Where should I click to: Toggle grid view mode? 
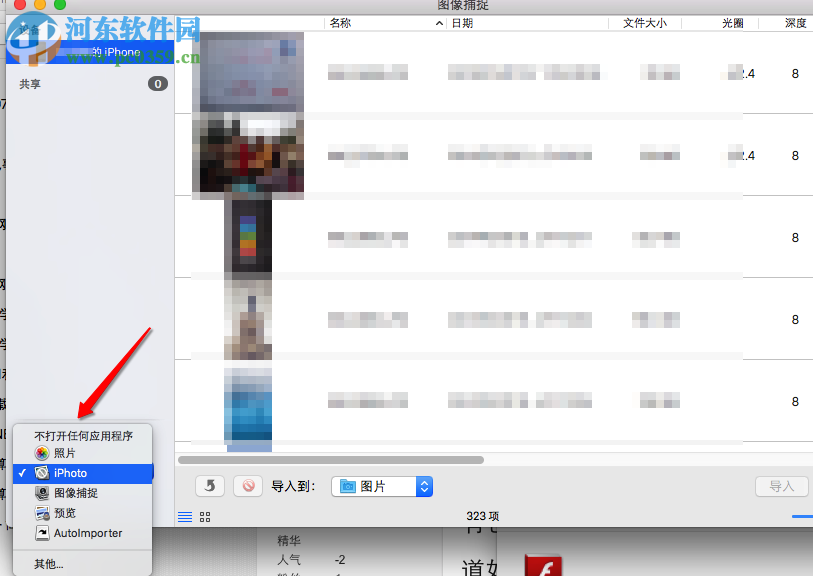(204, 516)
